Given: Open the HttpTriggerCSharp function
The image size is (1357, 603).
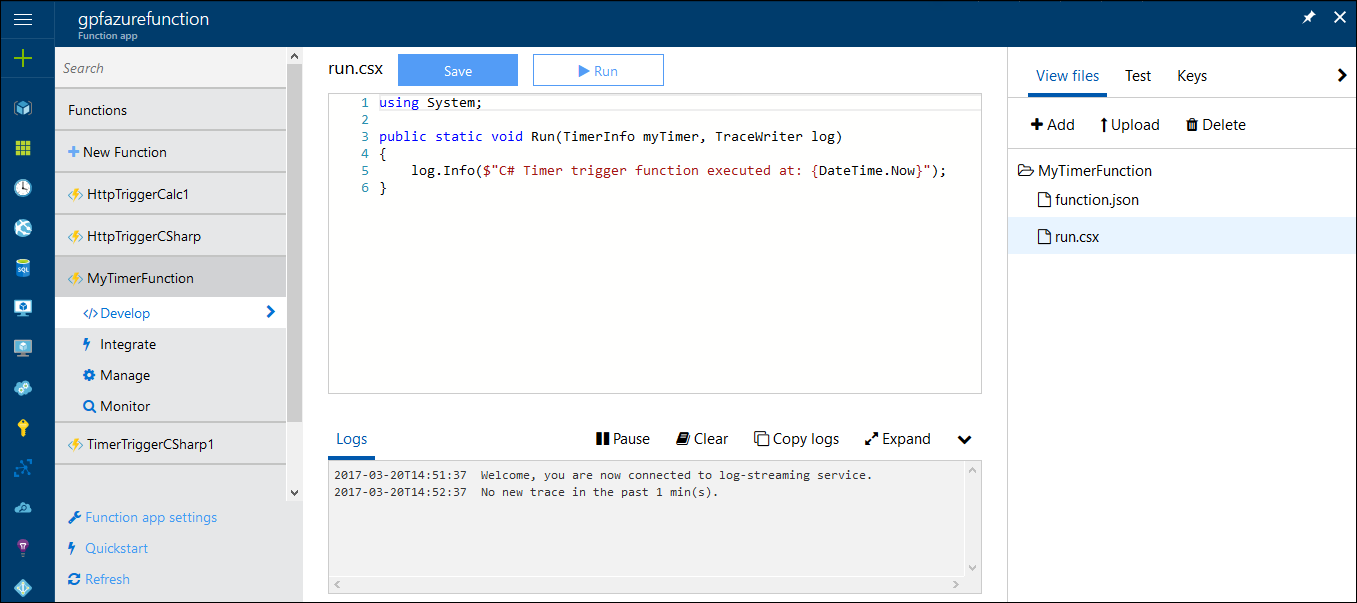Looking at the screenshot, I should [x=170, y=236].
